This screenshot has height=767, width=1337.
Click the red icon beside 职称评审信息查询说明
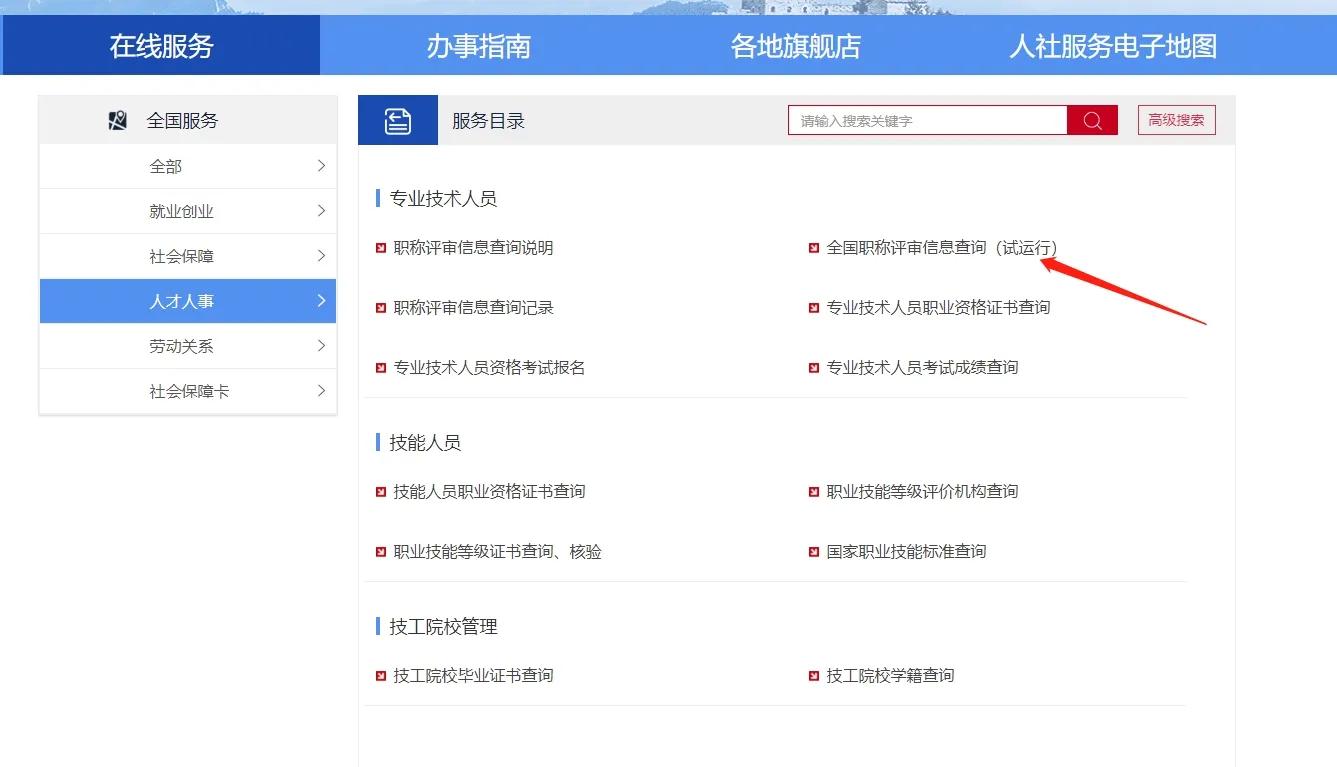[x=381, y=247]
